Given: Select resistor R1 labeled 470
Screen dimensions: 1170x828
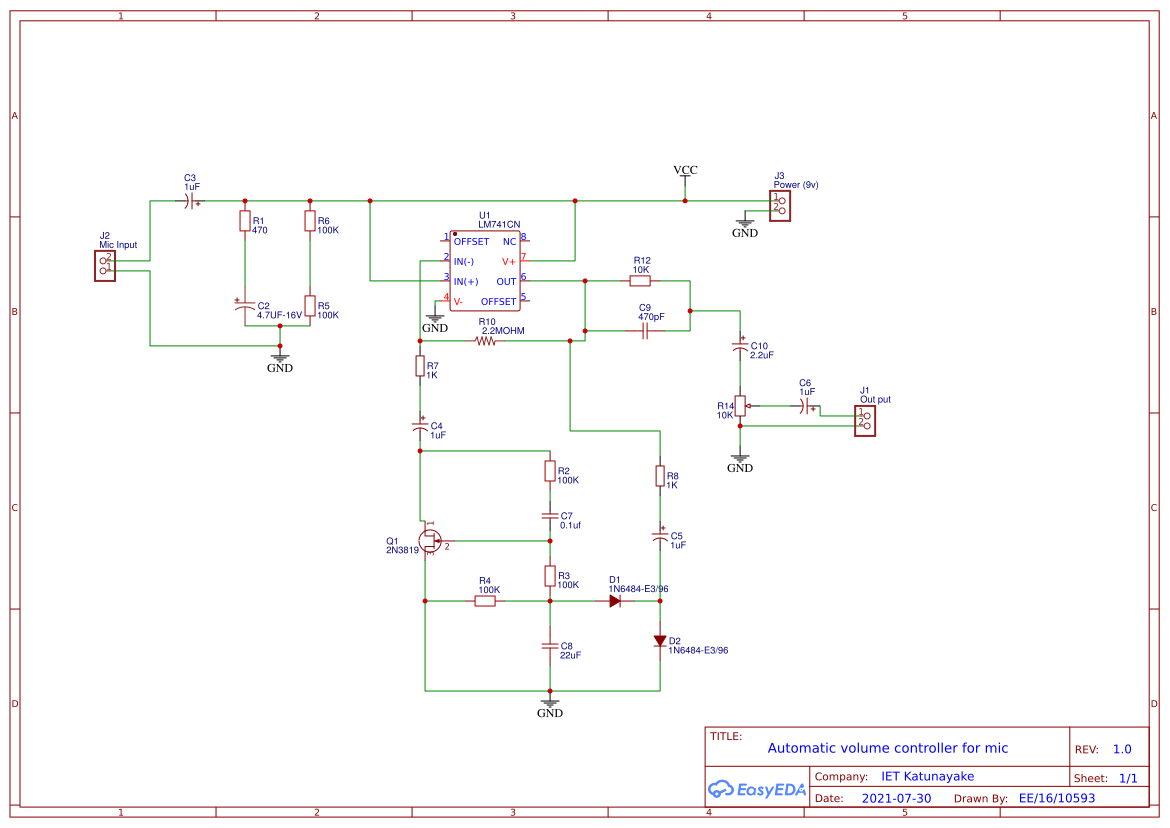Looking at the screenshot, I should pyautogui.click(x=244, y=222).
